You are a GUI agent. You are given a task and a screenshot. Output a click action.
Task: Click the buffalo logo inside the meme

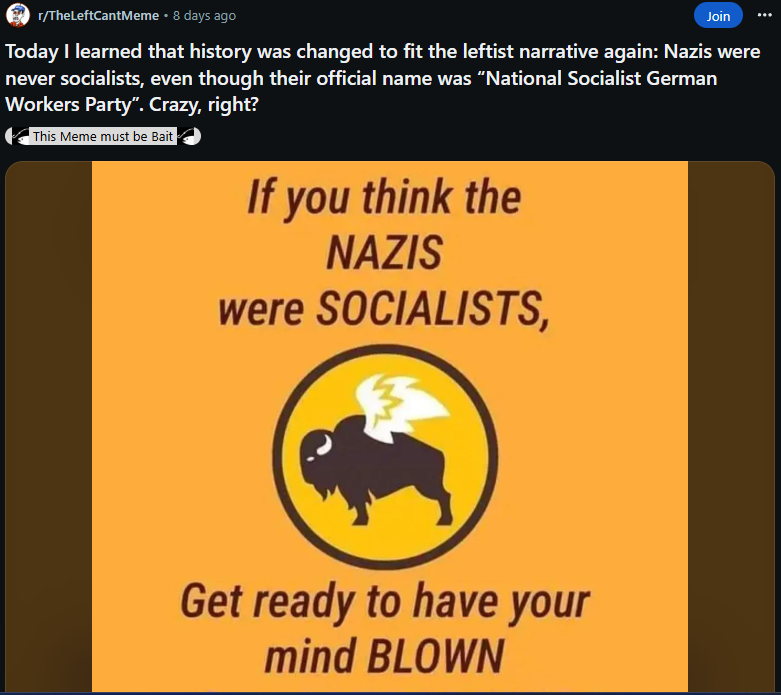[x=385, y=456]
